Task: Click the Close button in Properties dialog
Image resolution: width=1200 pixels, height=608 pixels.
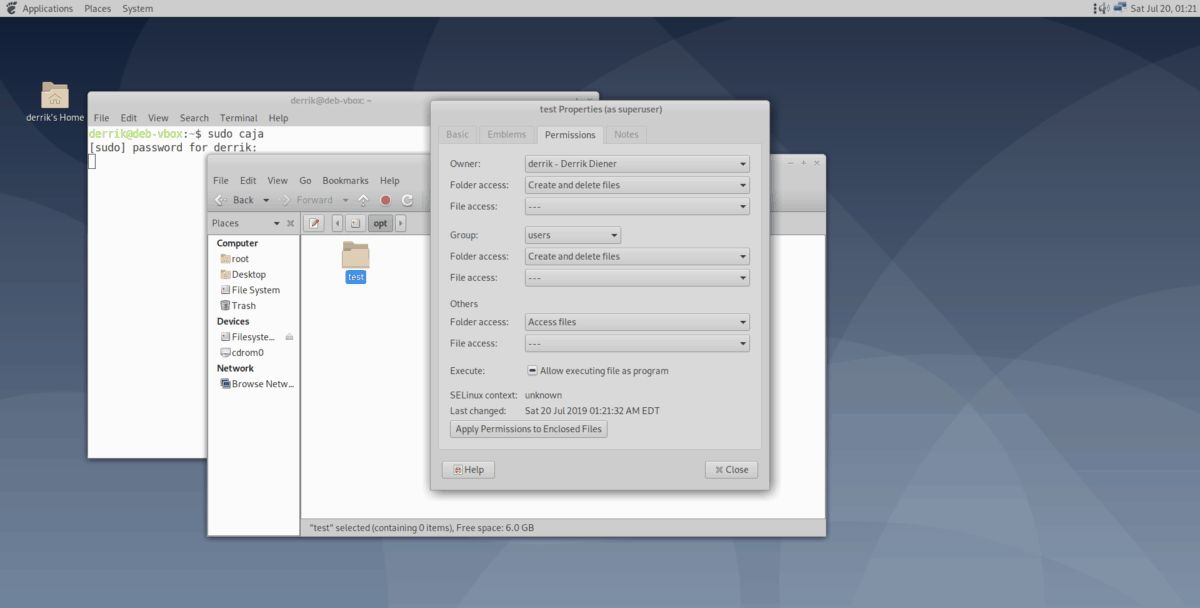Action: click(x=731, y=470)
